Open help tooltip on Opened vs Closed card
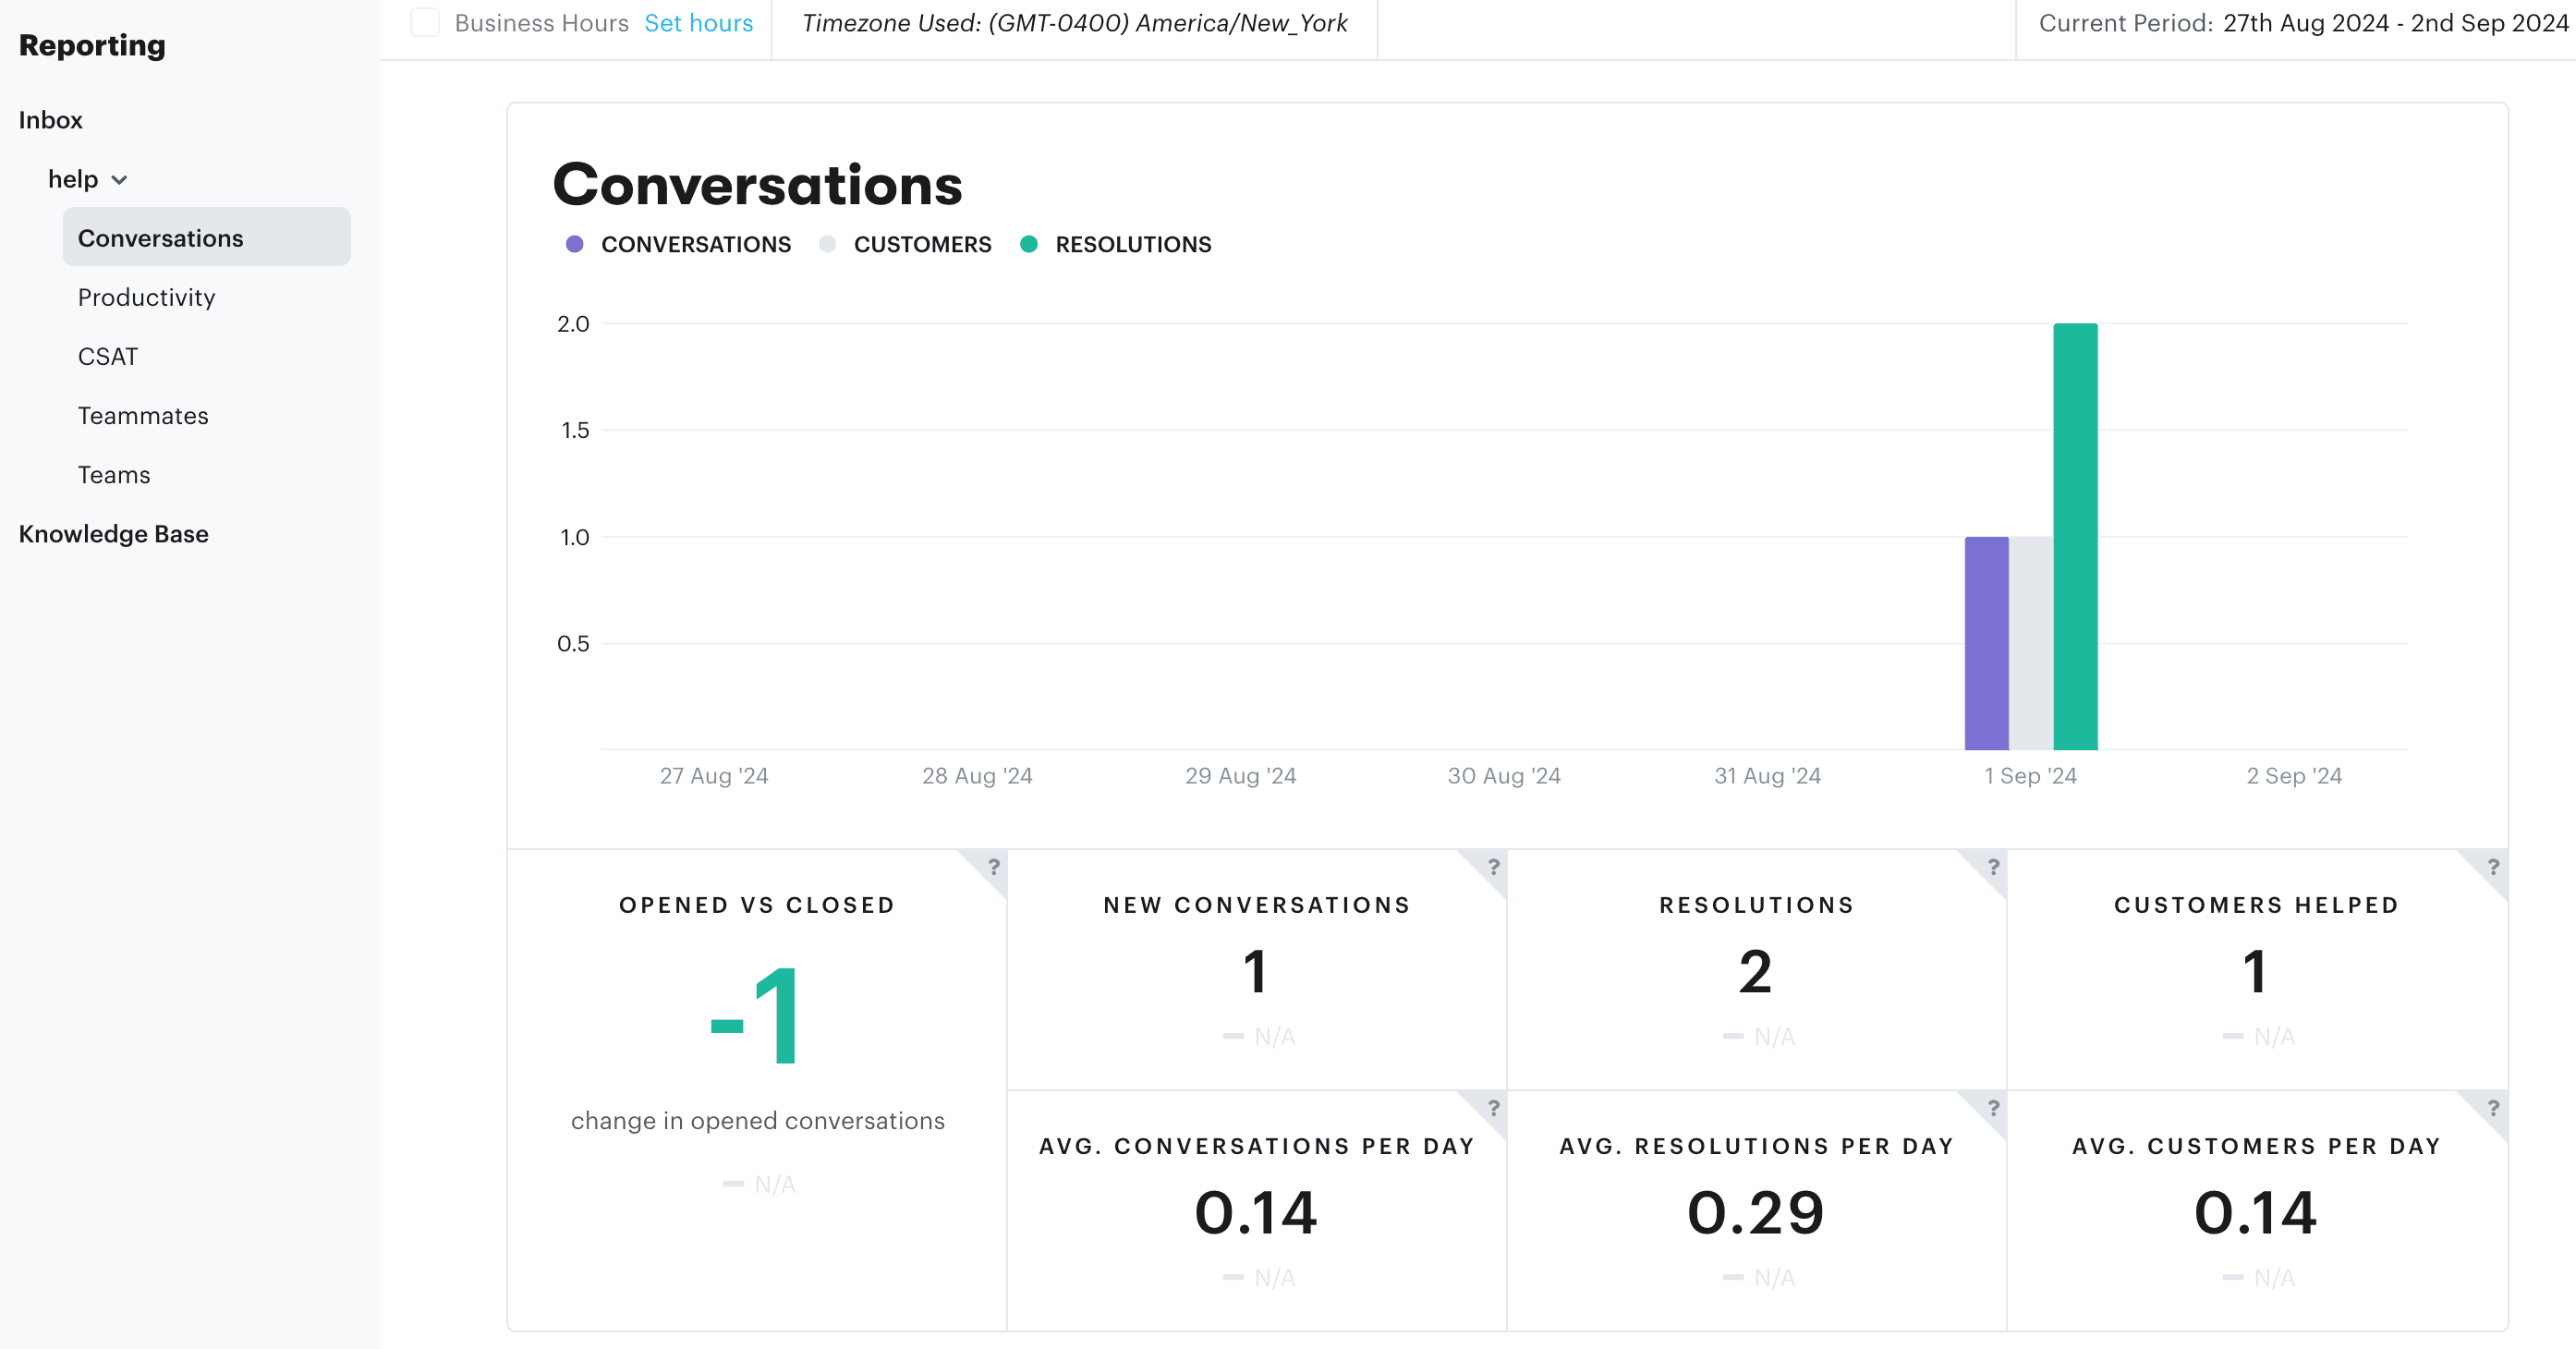 (994, 868)
